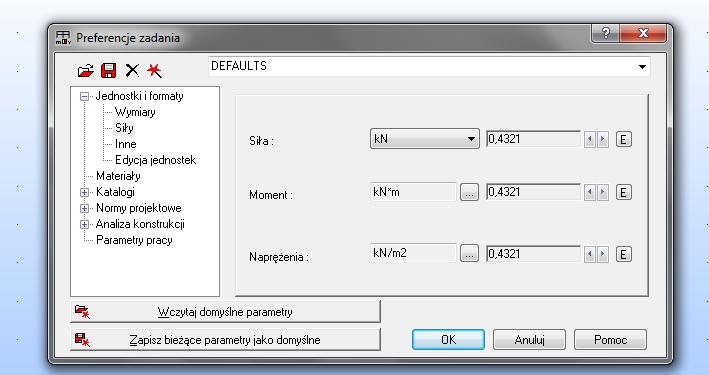Increase Moment decimal places with right arrow
The width and height of the screenshot is (709, 375).
click(602, 193)
